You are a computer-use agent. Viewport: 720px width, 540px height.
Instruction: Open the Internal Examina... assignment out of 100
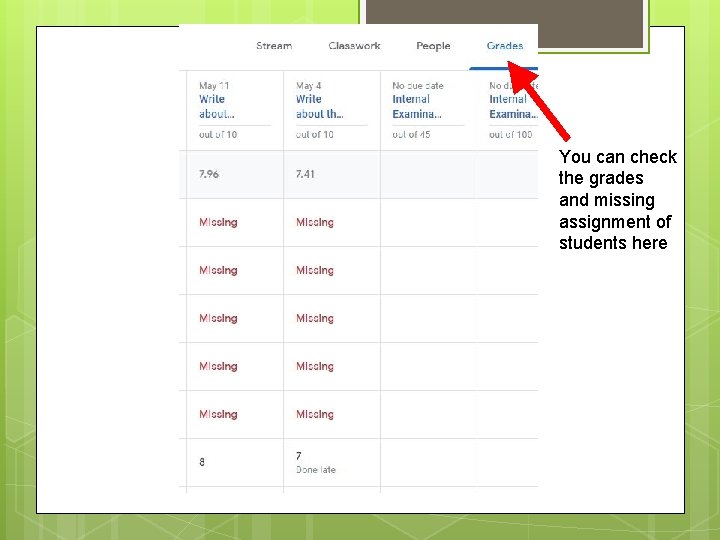click(513, 107)
